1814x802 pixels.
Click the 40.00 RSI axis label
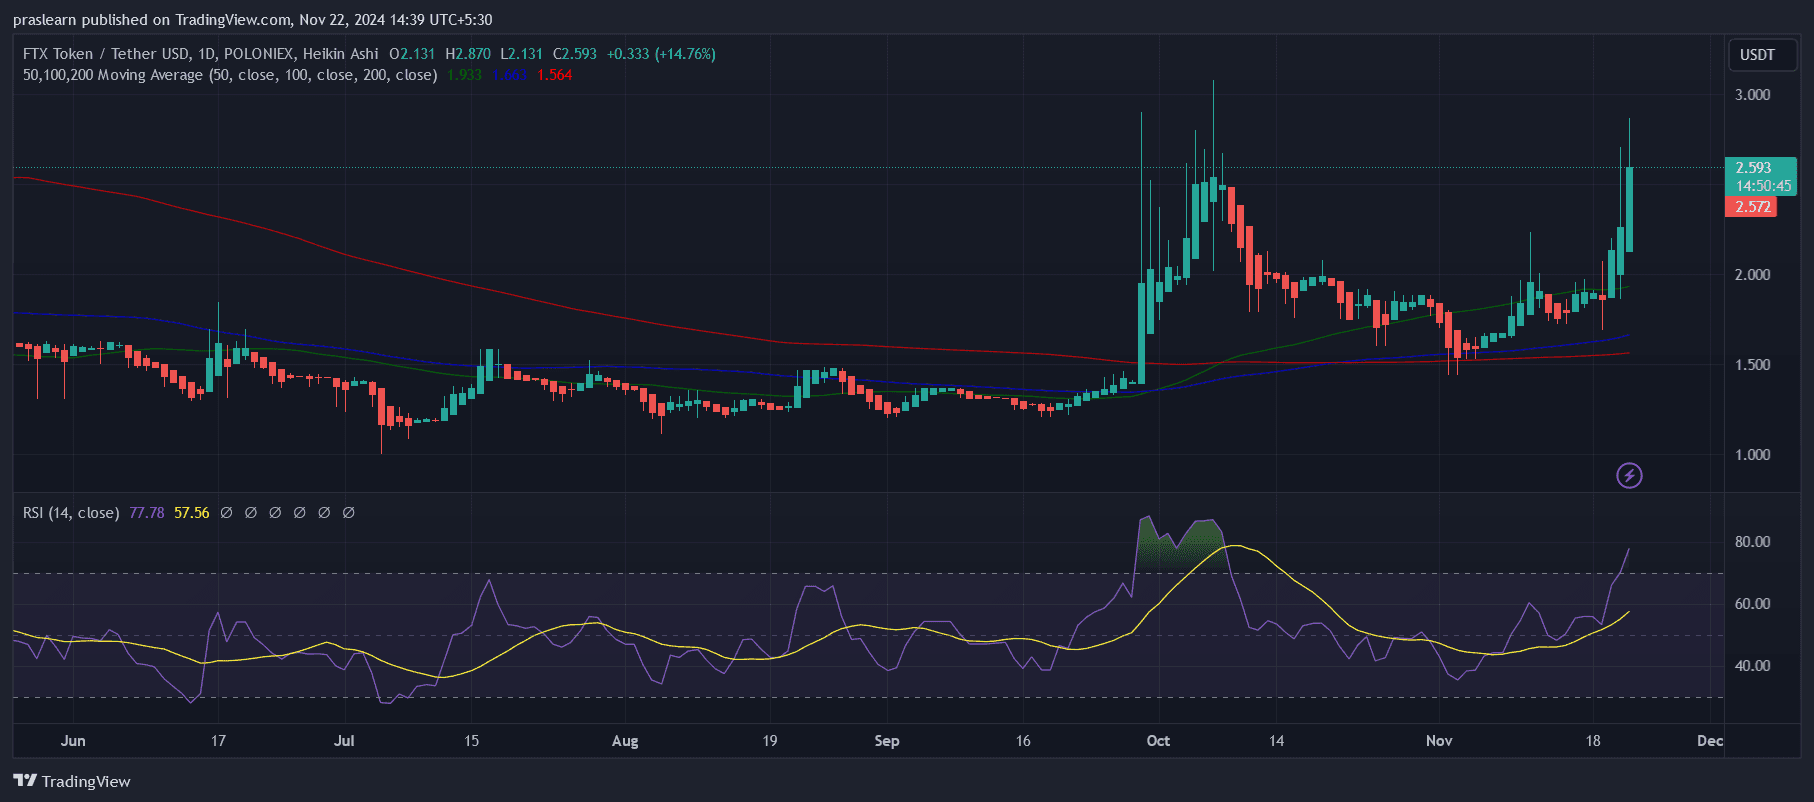(1752, 666)
